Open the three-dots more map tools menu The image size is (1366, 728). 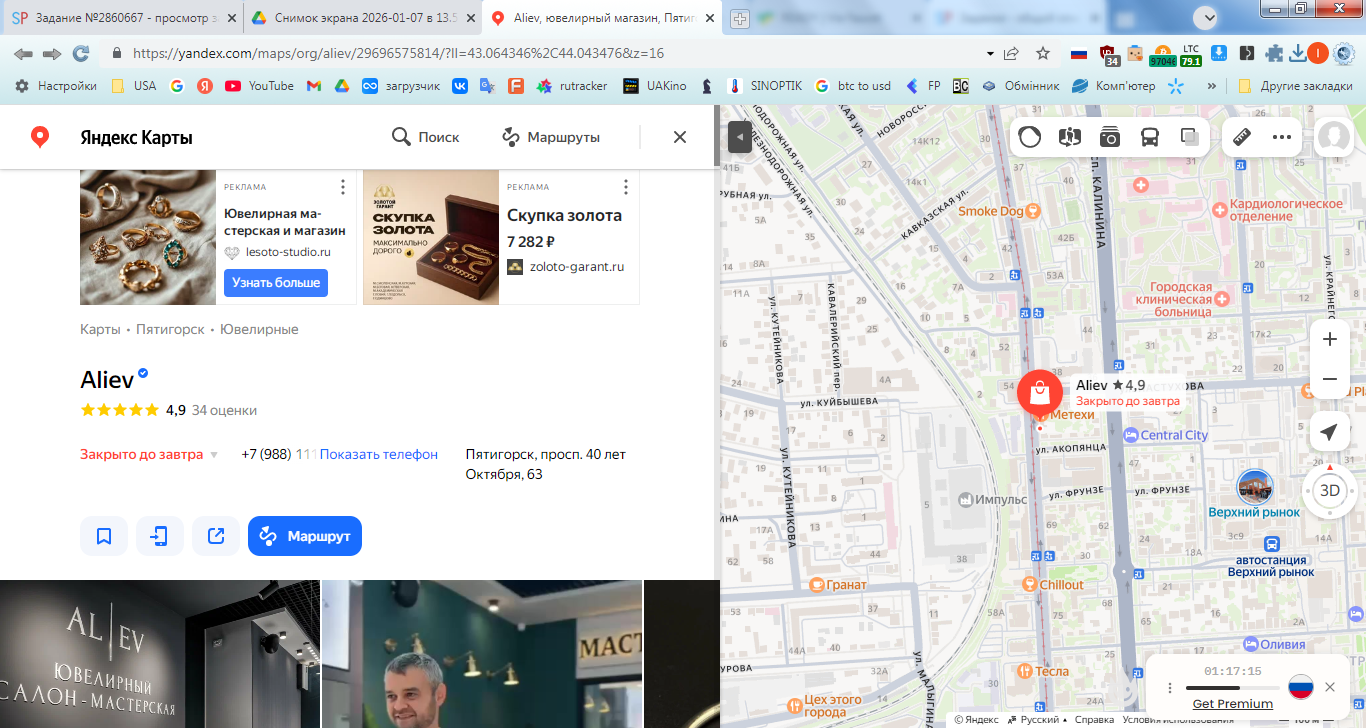[x=1282, y=137]
